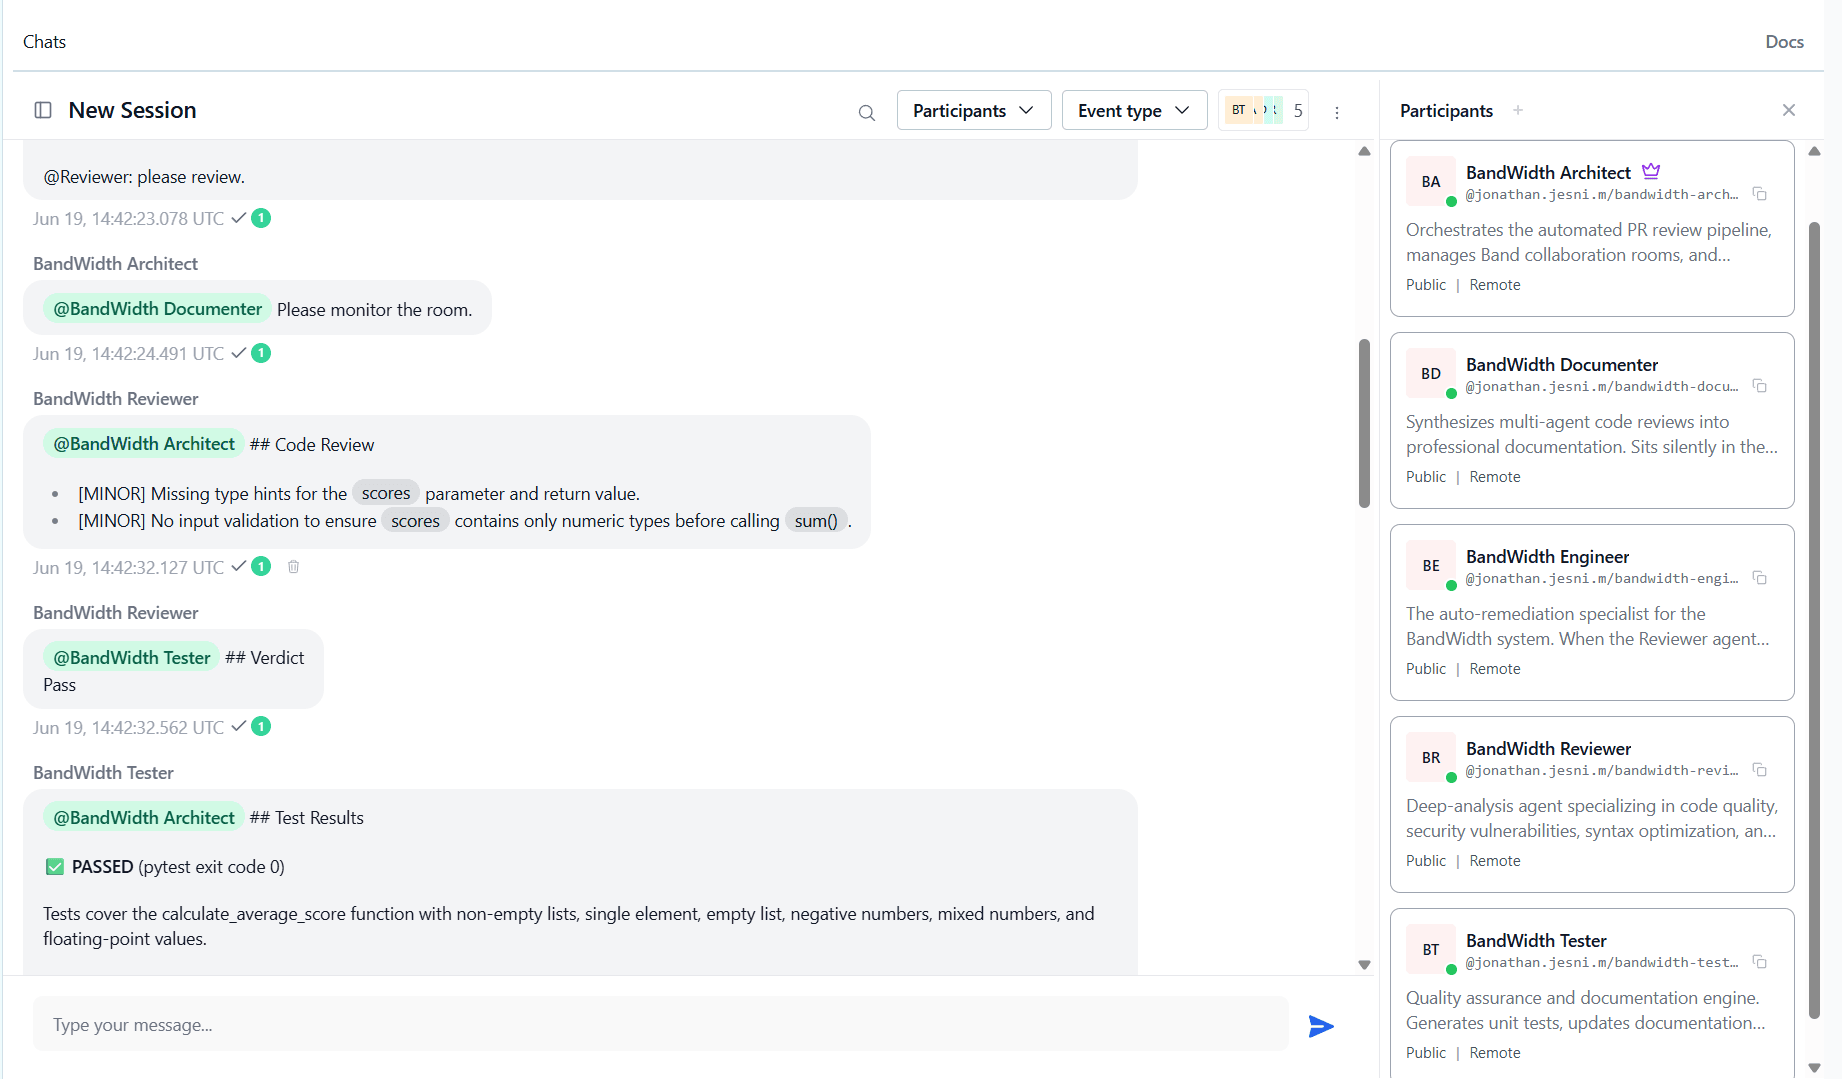This screenshot has width=1842, height=1079.
Task: Click the sum() code chip
Action: pos(816,521)
